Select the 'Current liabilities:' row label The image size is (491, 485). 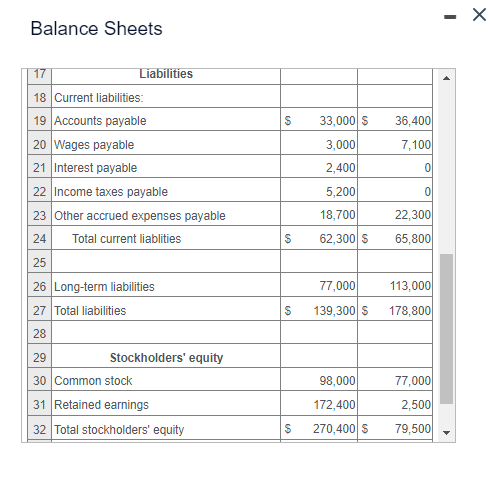pyautogui.click(x=99, y=98)
